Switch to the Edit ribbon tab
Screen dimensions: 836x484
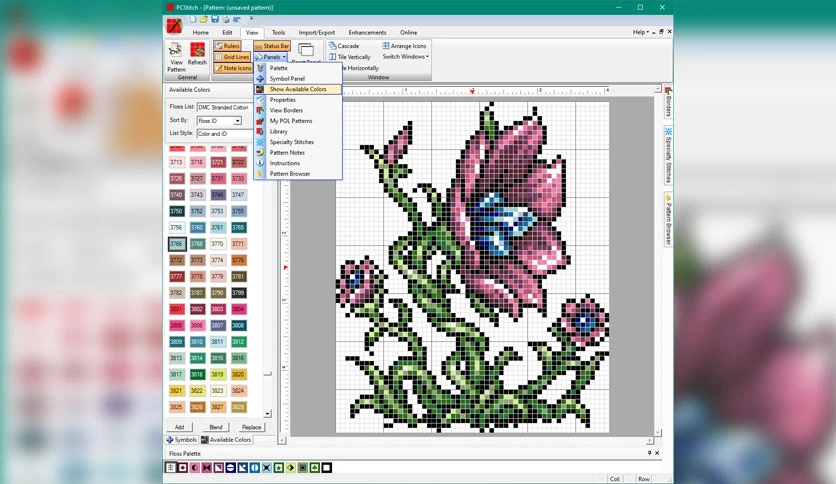click(227, 32)
